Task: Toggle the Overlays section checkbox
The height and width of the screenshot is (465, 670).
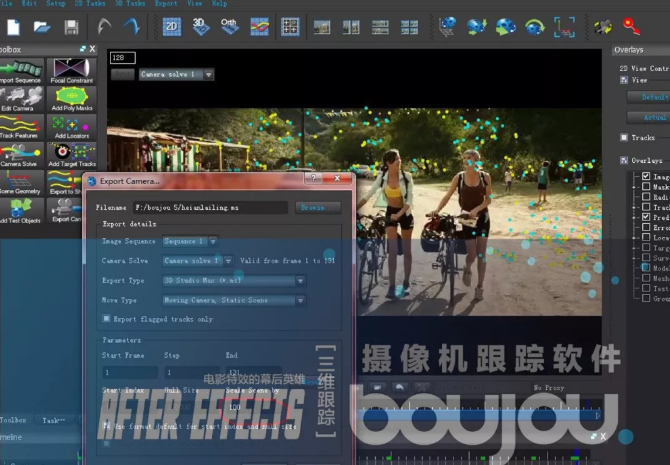Action: pyautogui.click(x=624, y=160)
